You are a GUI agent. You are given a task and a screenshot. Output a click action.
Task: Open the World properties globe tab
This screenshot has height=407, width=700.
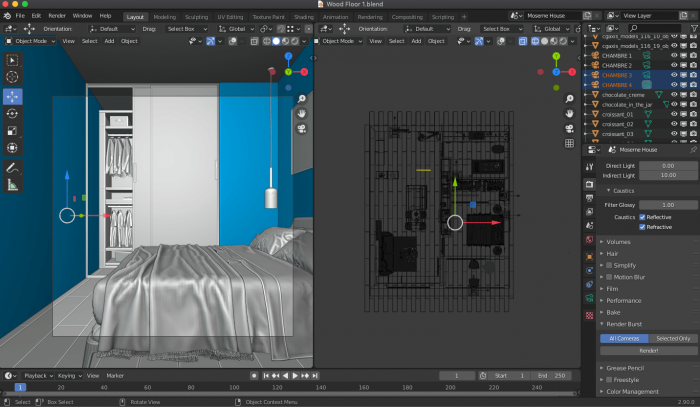(x=589, y=240)
